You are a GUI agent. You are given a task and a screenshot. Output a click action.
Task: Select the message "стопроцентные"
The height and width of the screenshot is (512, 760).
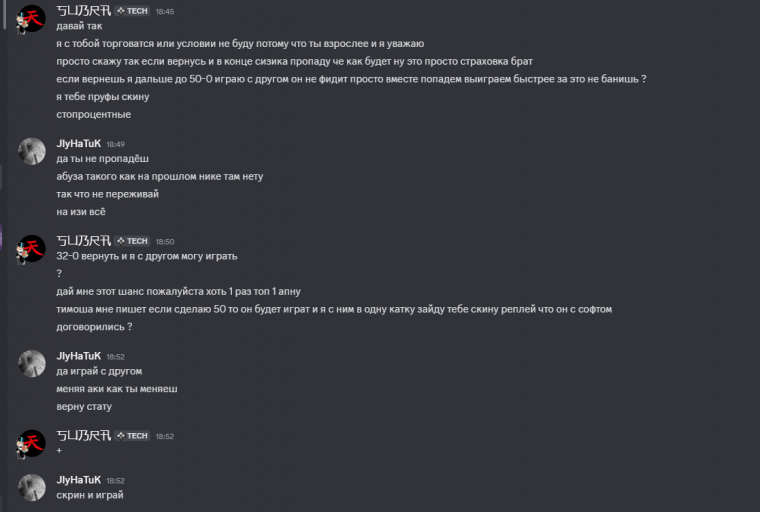pos(94,114)
